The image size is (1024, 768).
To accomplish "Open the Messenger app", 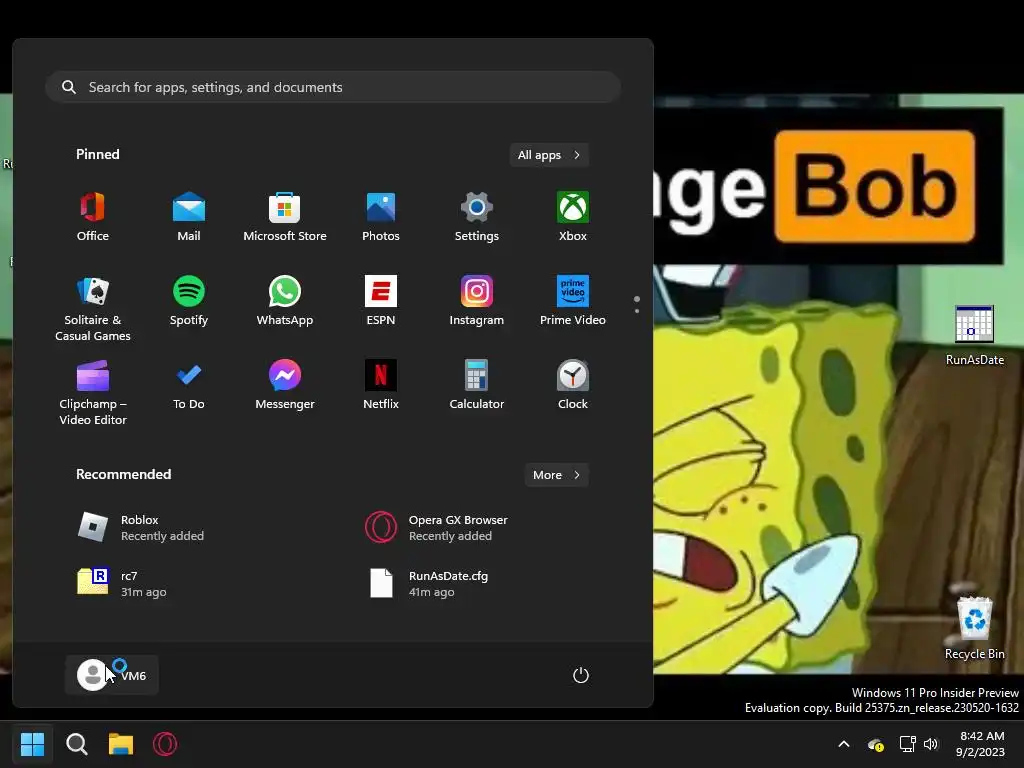I will coord(285,385).
